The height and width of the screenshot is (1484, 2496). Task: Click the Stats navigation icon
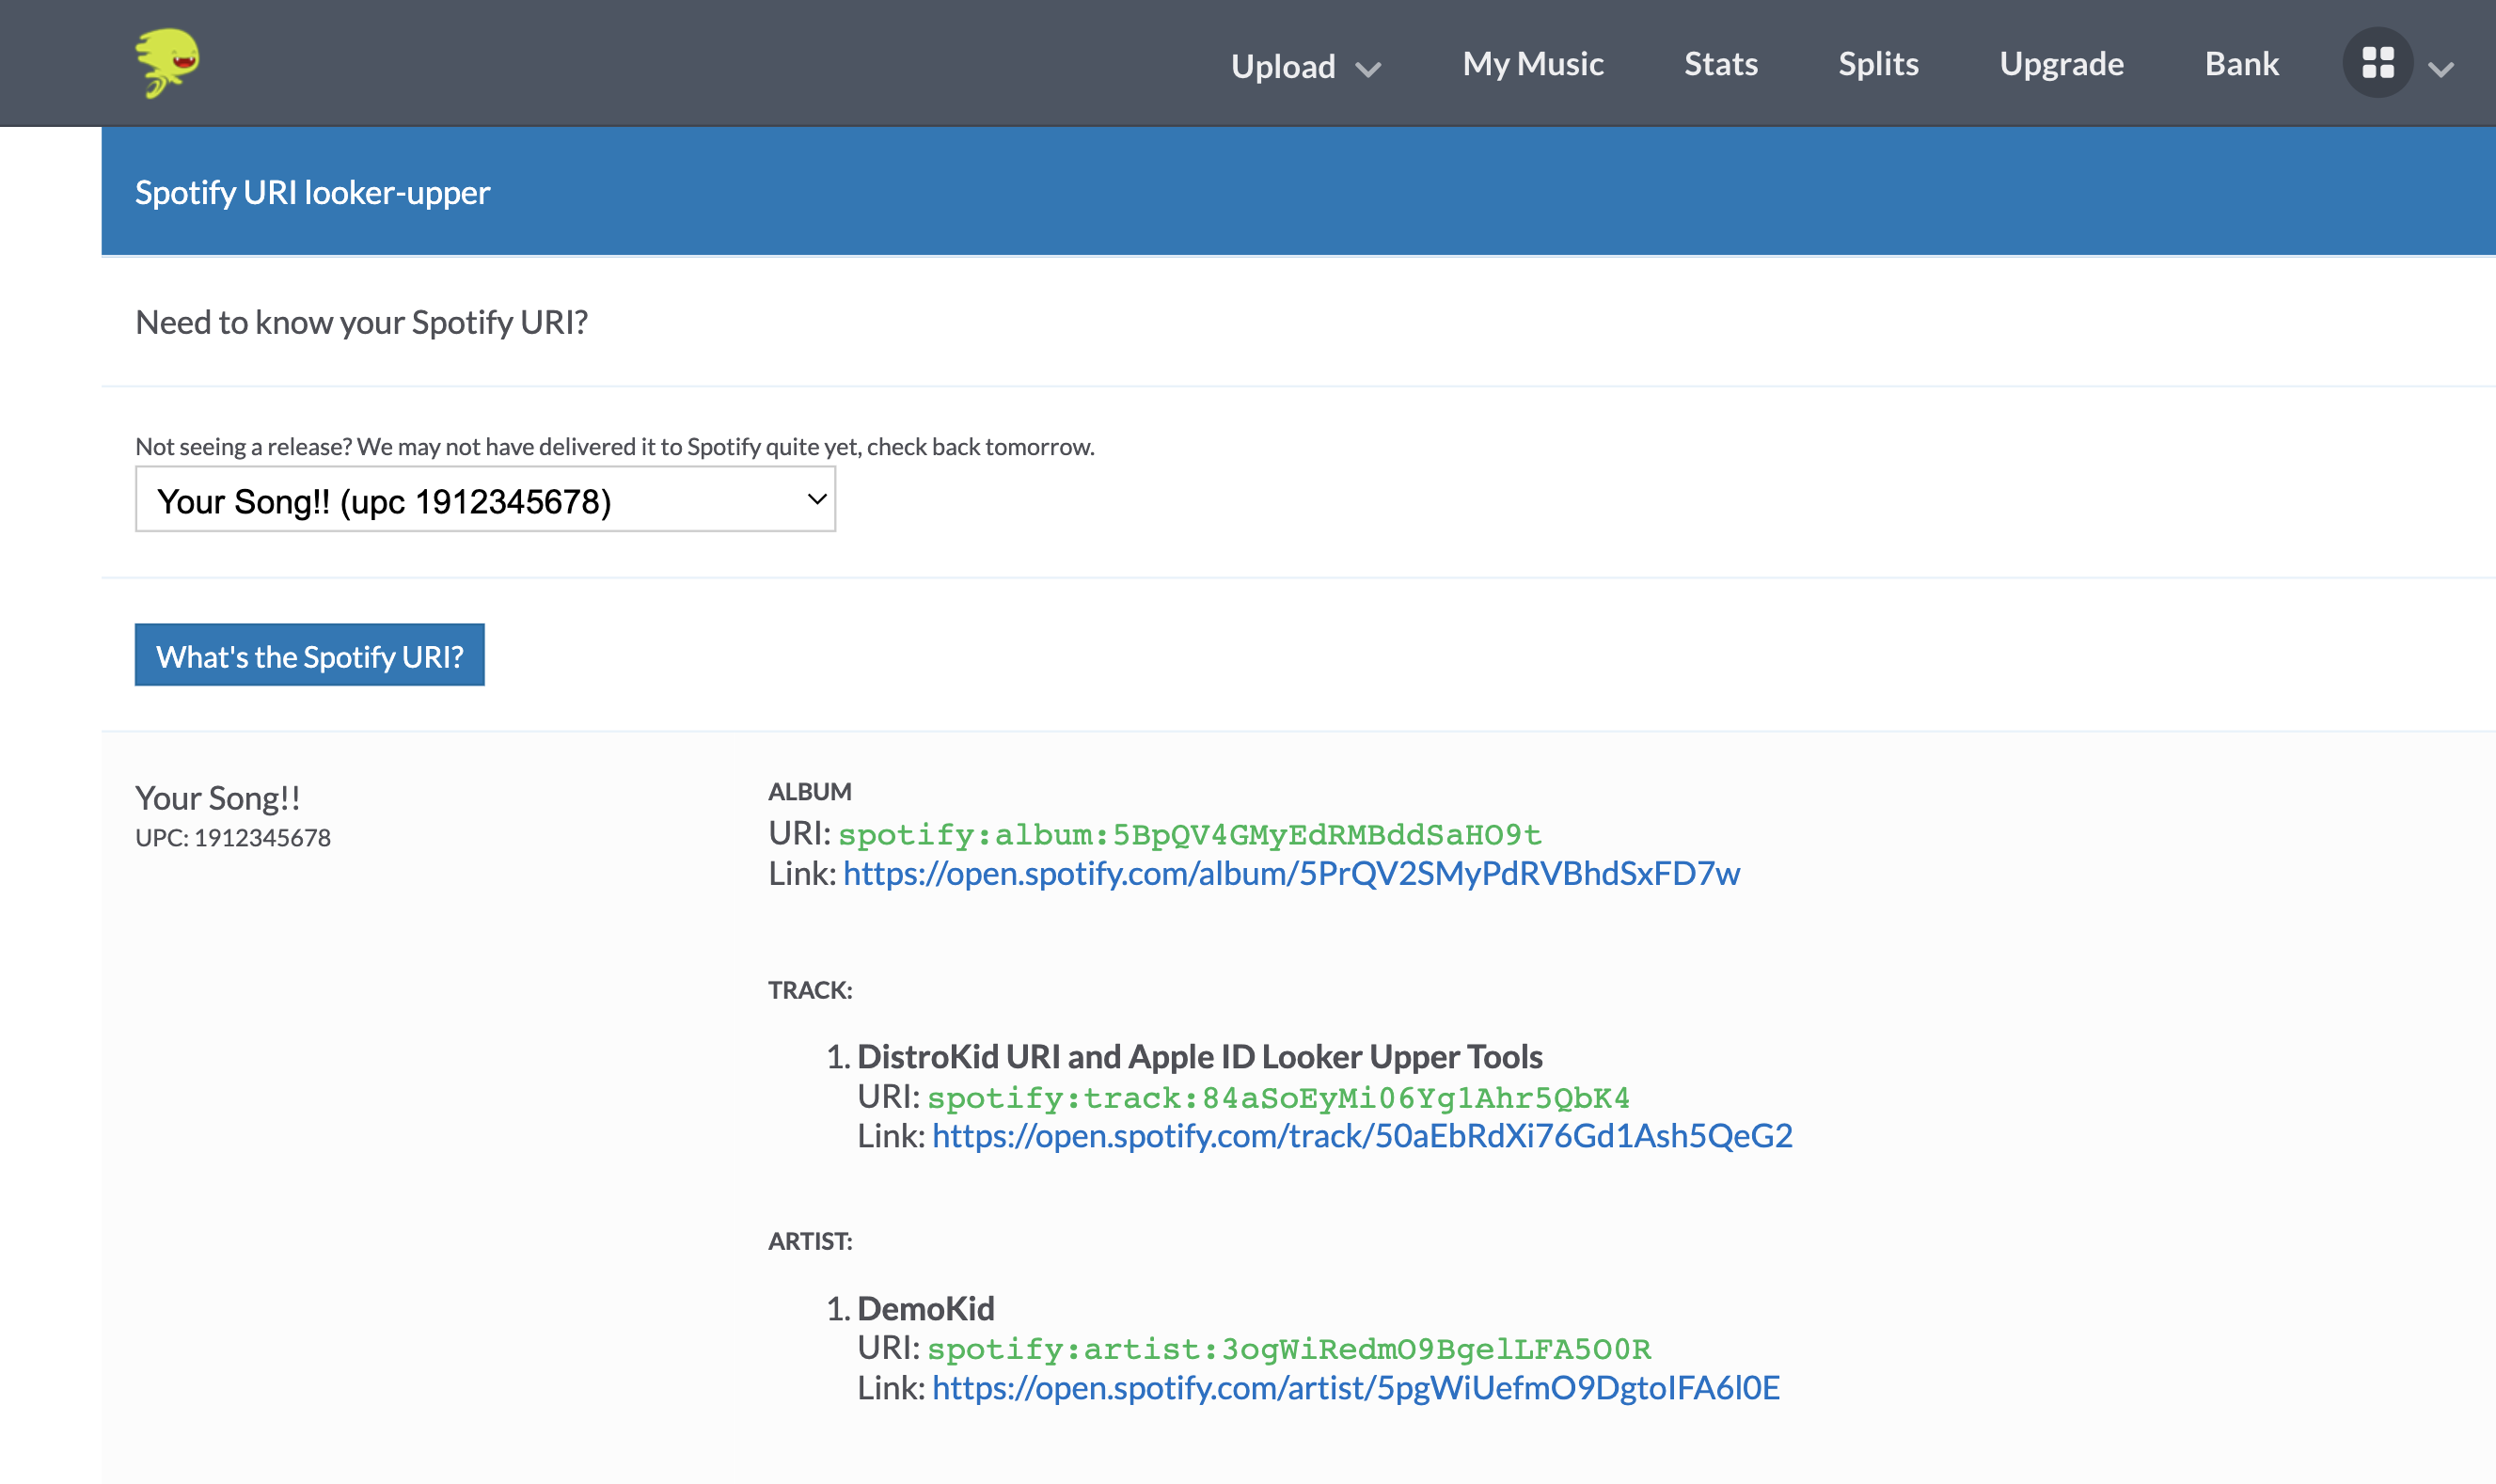point(1720,62)
